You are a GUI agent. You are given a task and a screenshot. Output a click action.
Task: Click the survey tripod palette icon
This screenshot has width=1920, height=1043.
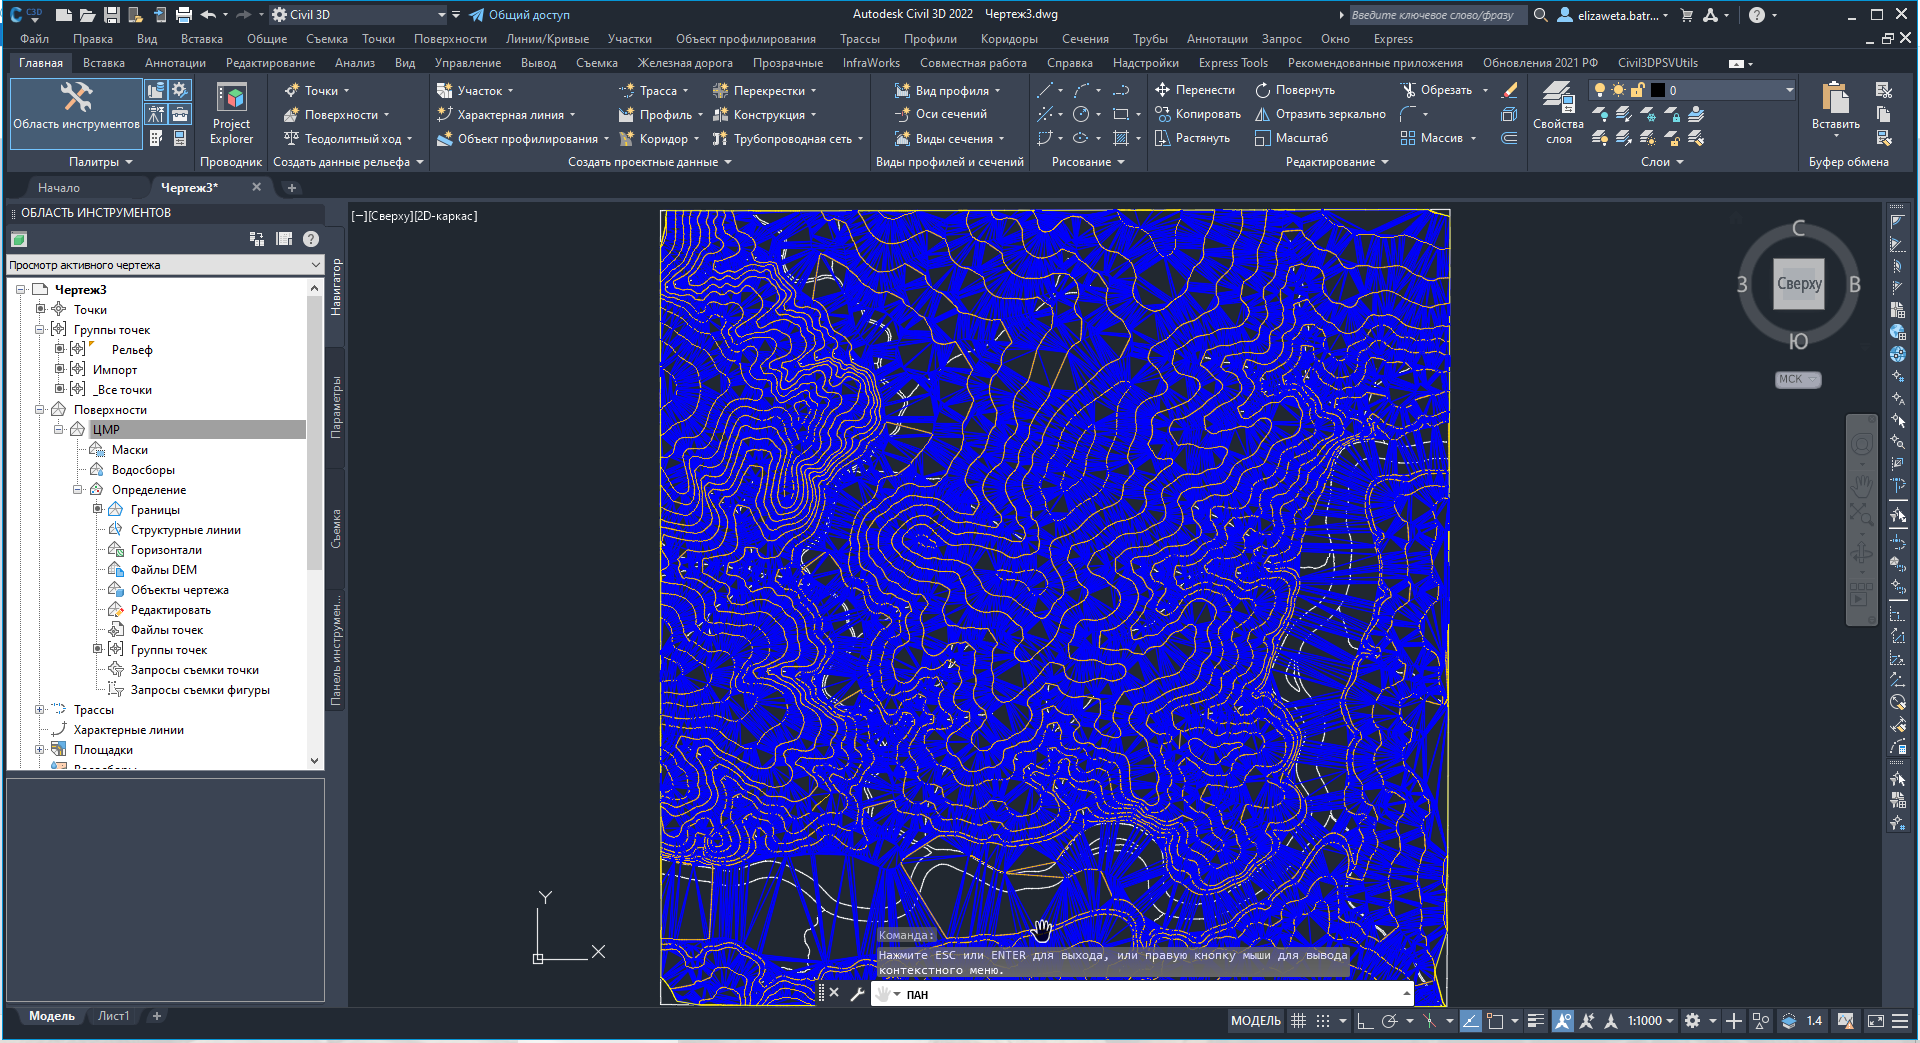point(156,114)
